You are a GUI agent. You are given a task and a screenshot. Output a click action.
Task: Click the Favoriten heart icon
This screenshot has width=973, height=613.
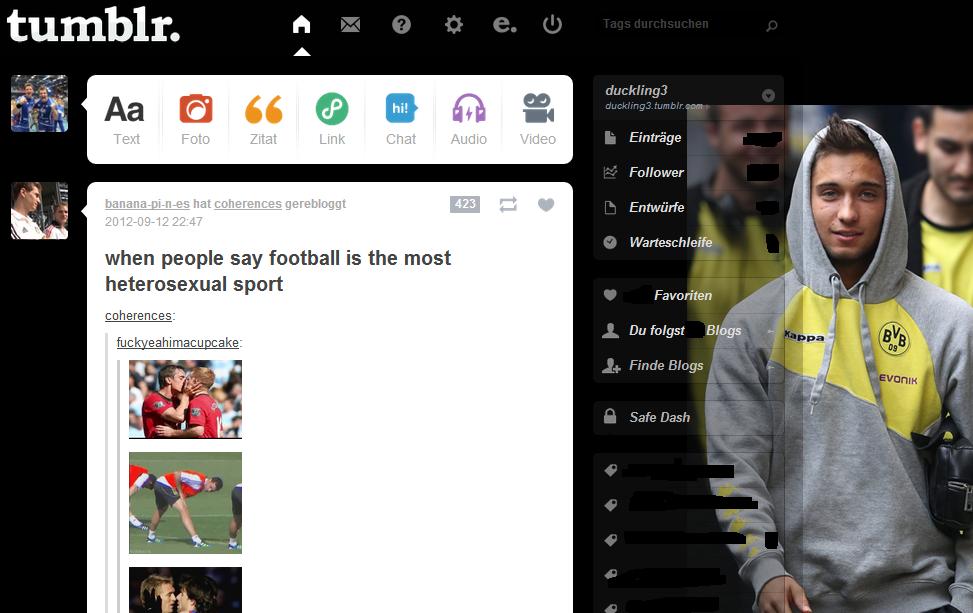(x=610, y=295)
